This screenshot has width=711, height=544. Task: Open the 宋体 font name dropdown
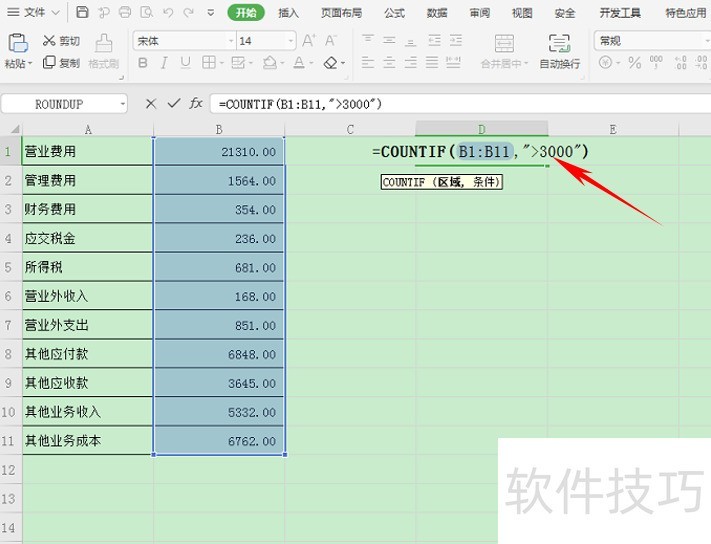(x=231, y=41)
